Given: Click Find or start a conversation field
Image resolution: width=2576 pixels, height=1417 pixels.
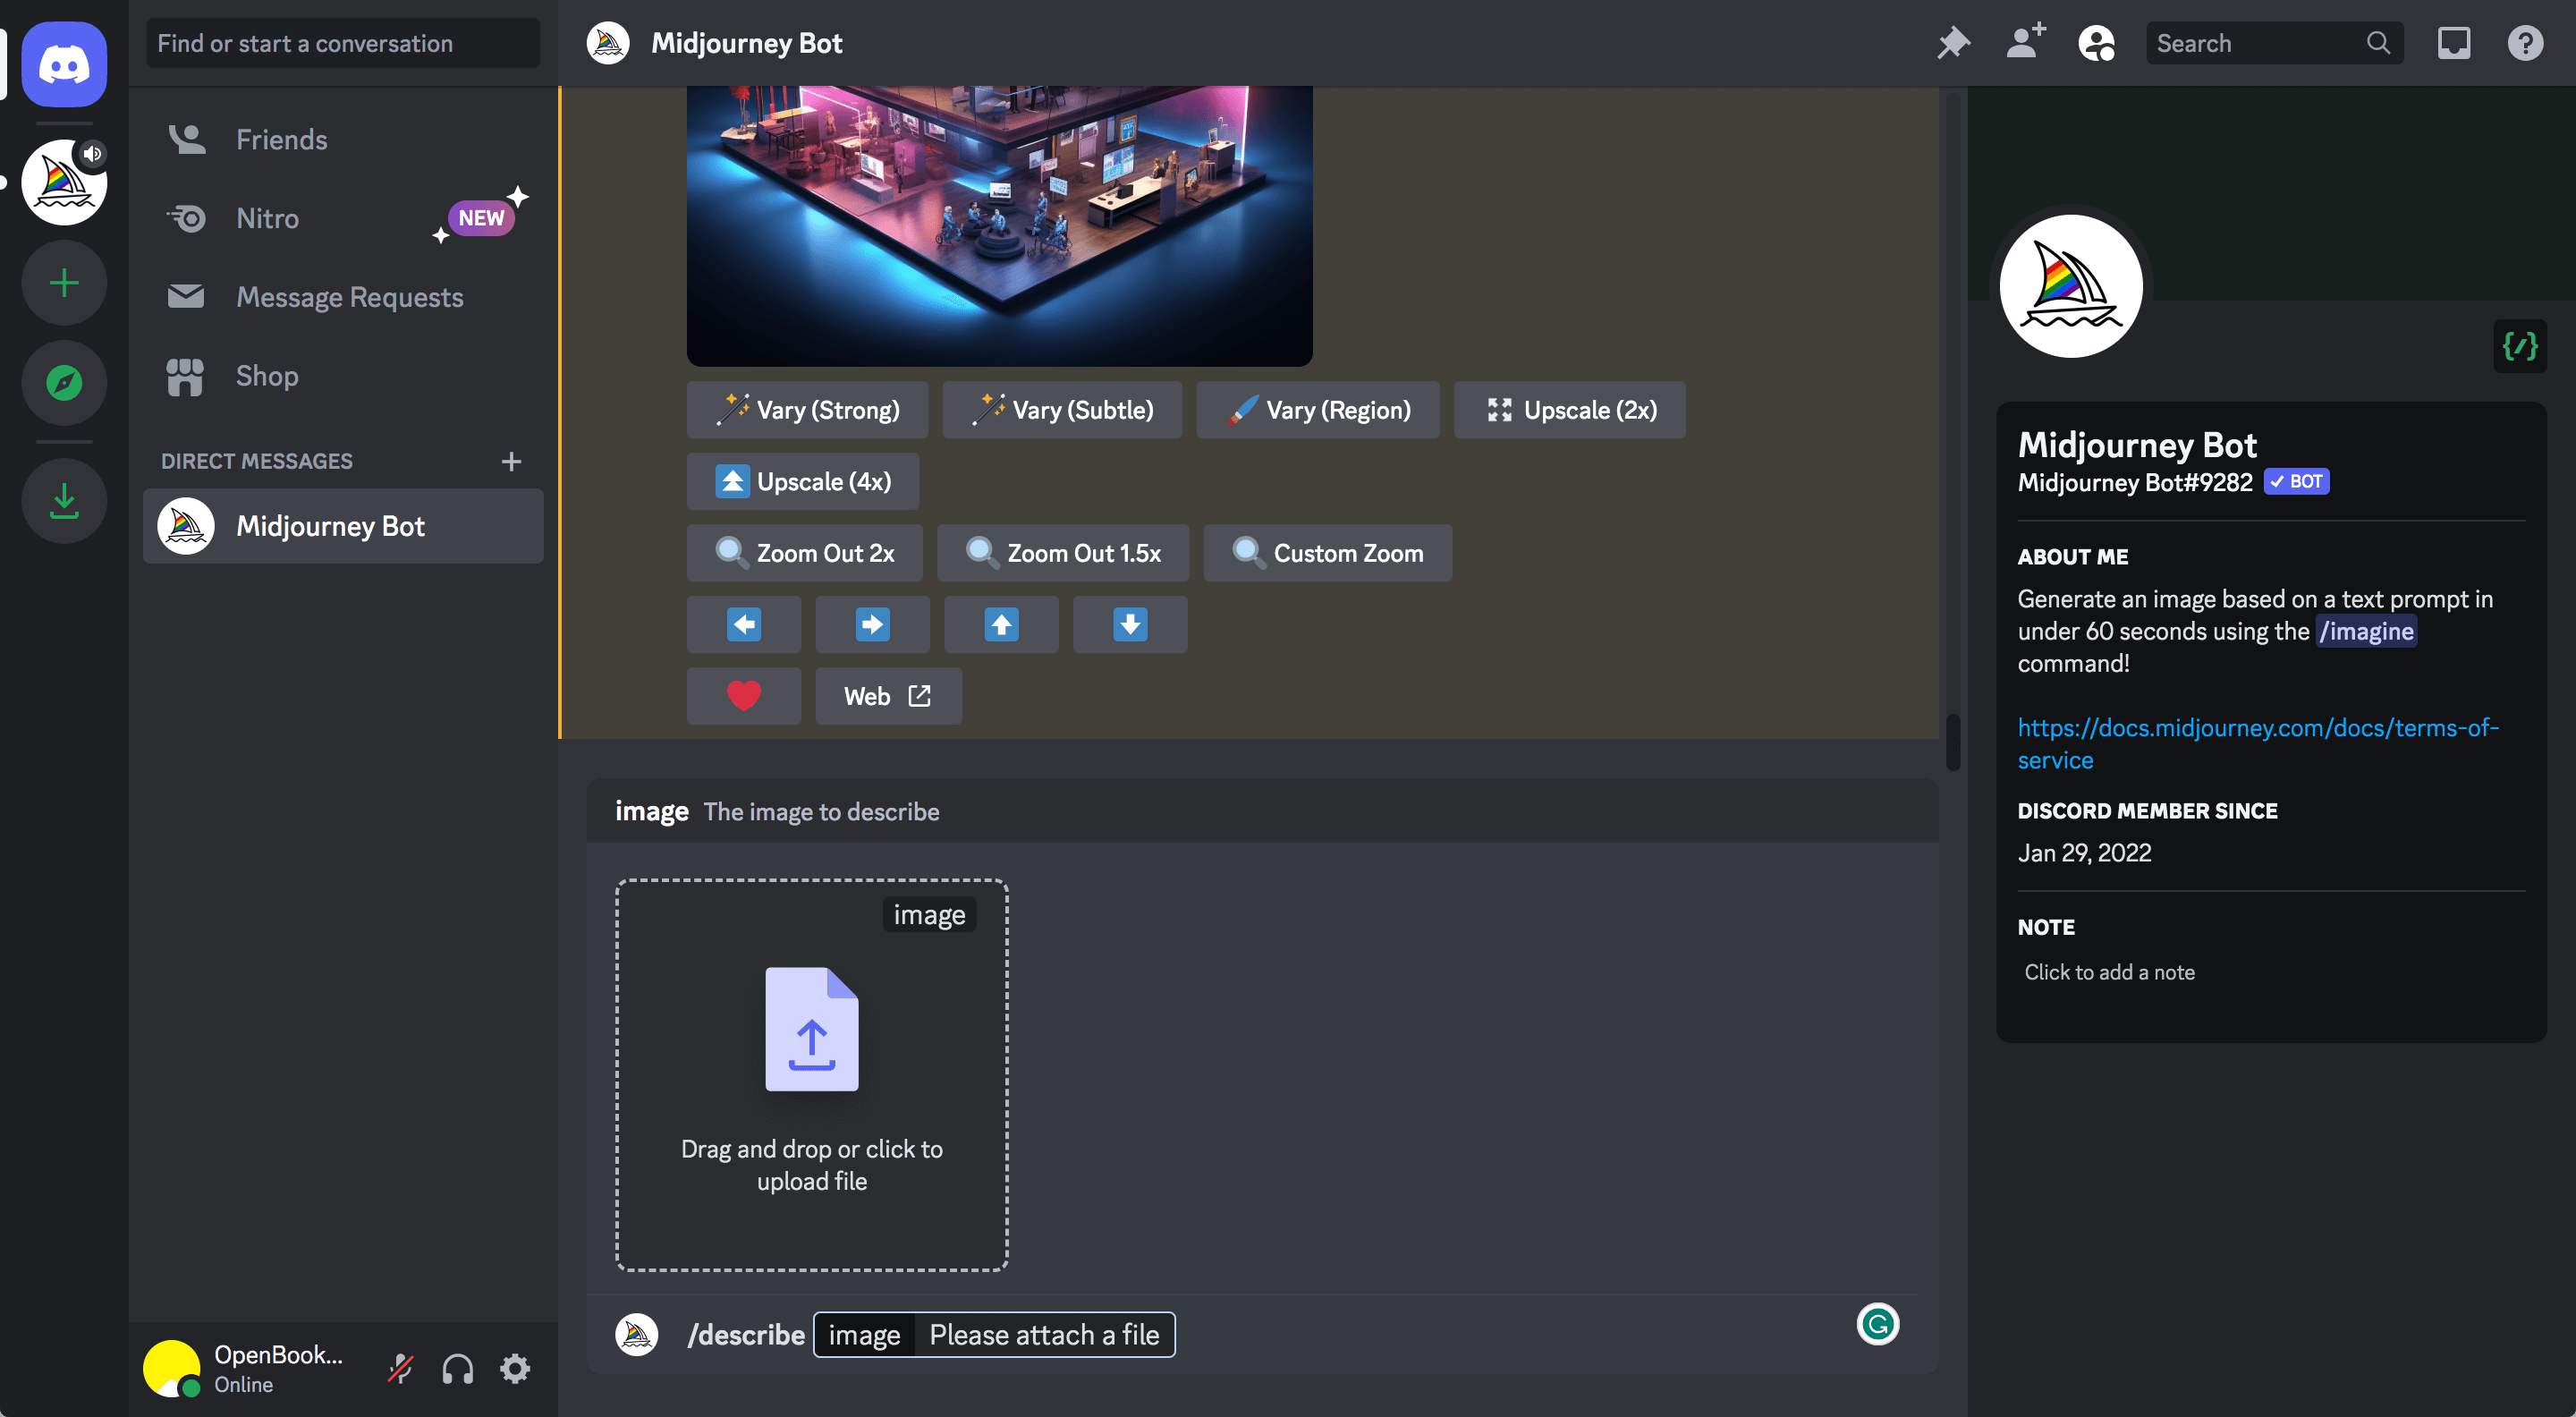Looking at the screenshot, I should [343, 43].
